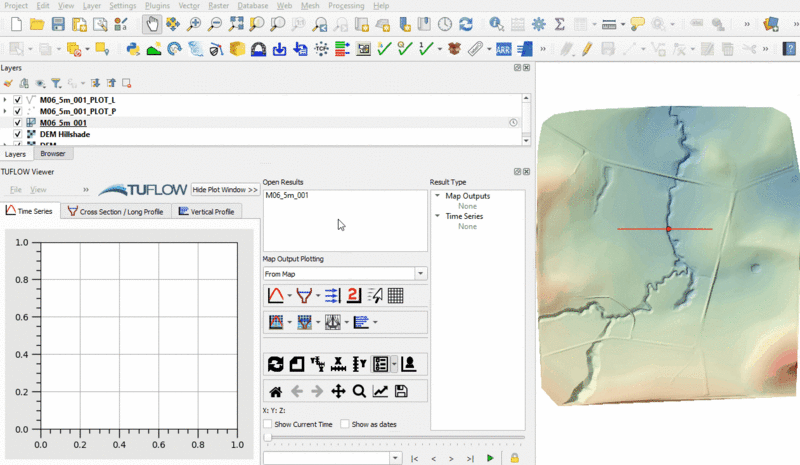Click the cross section plotting tool icon

click(303, 295)
